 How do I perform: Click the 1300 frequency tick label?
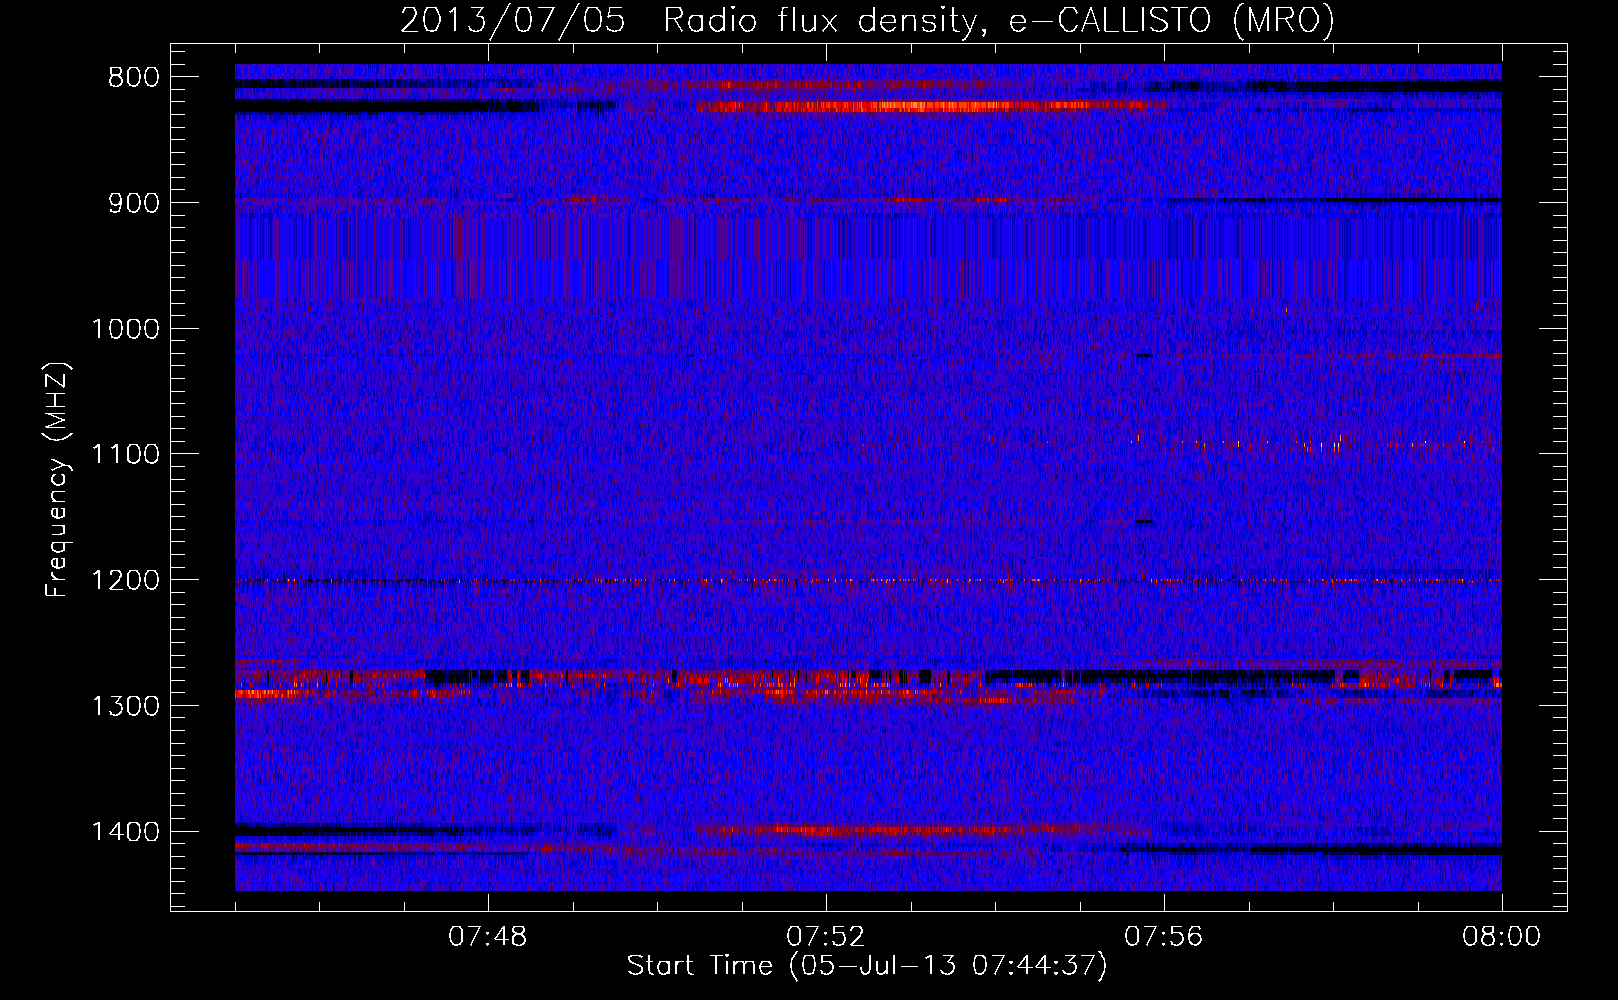125,706
